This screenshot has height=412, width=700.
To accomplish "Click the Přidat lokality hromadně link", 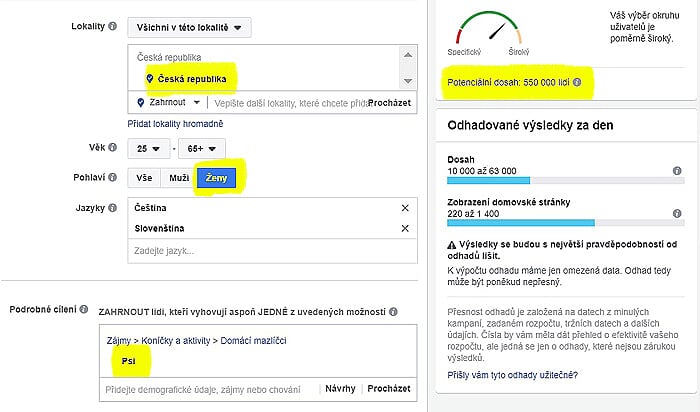I will coord(175,124).
